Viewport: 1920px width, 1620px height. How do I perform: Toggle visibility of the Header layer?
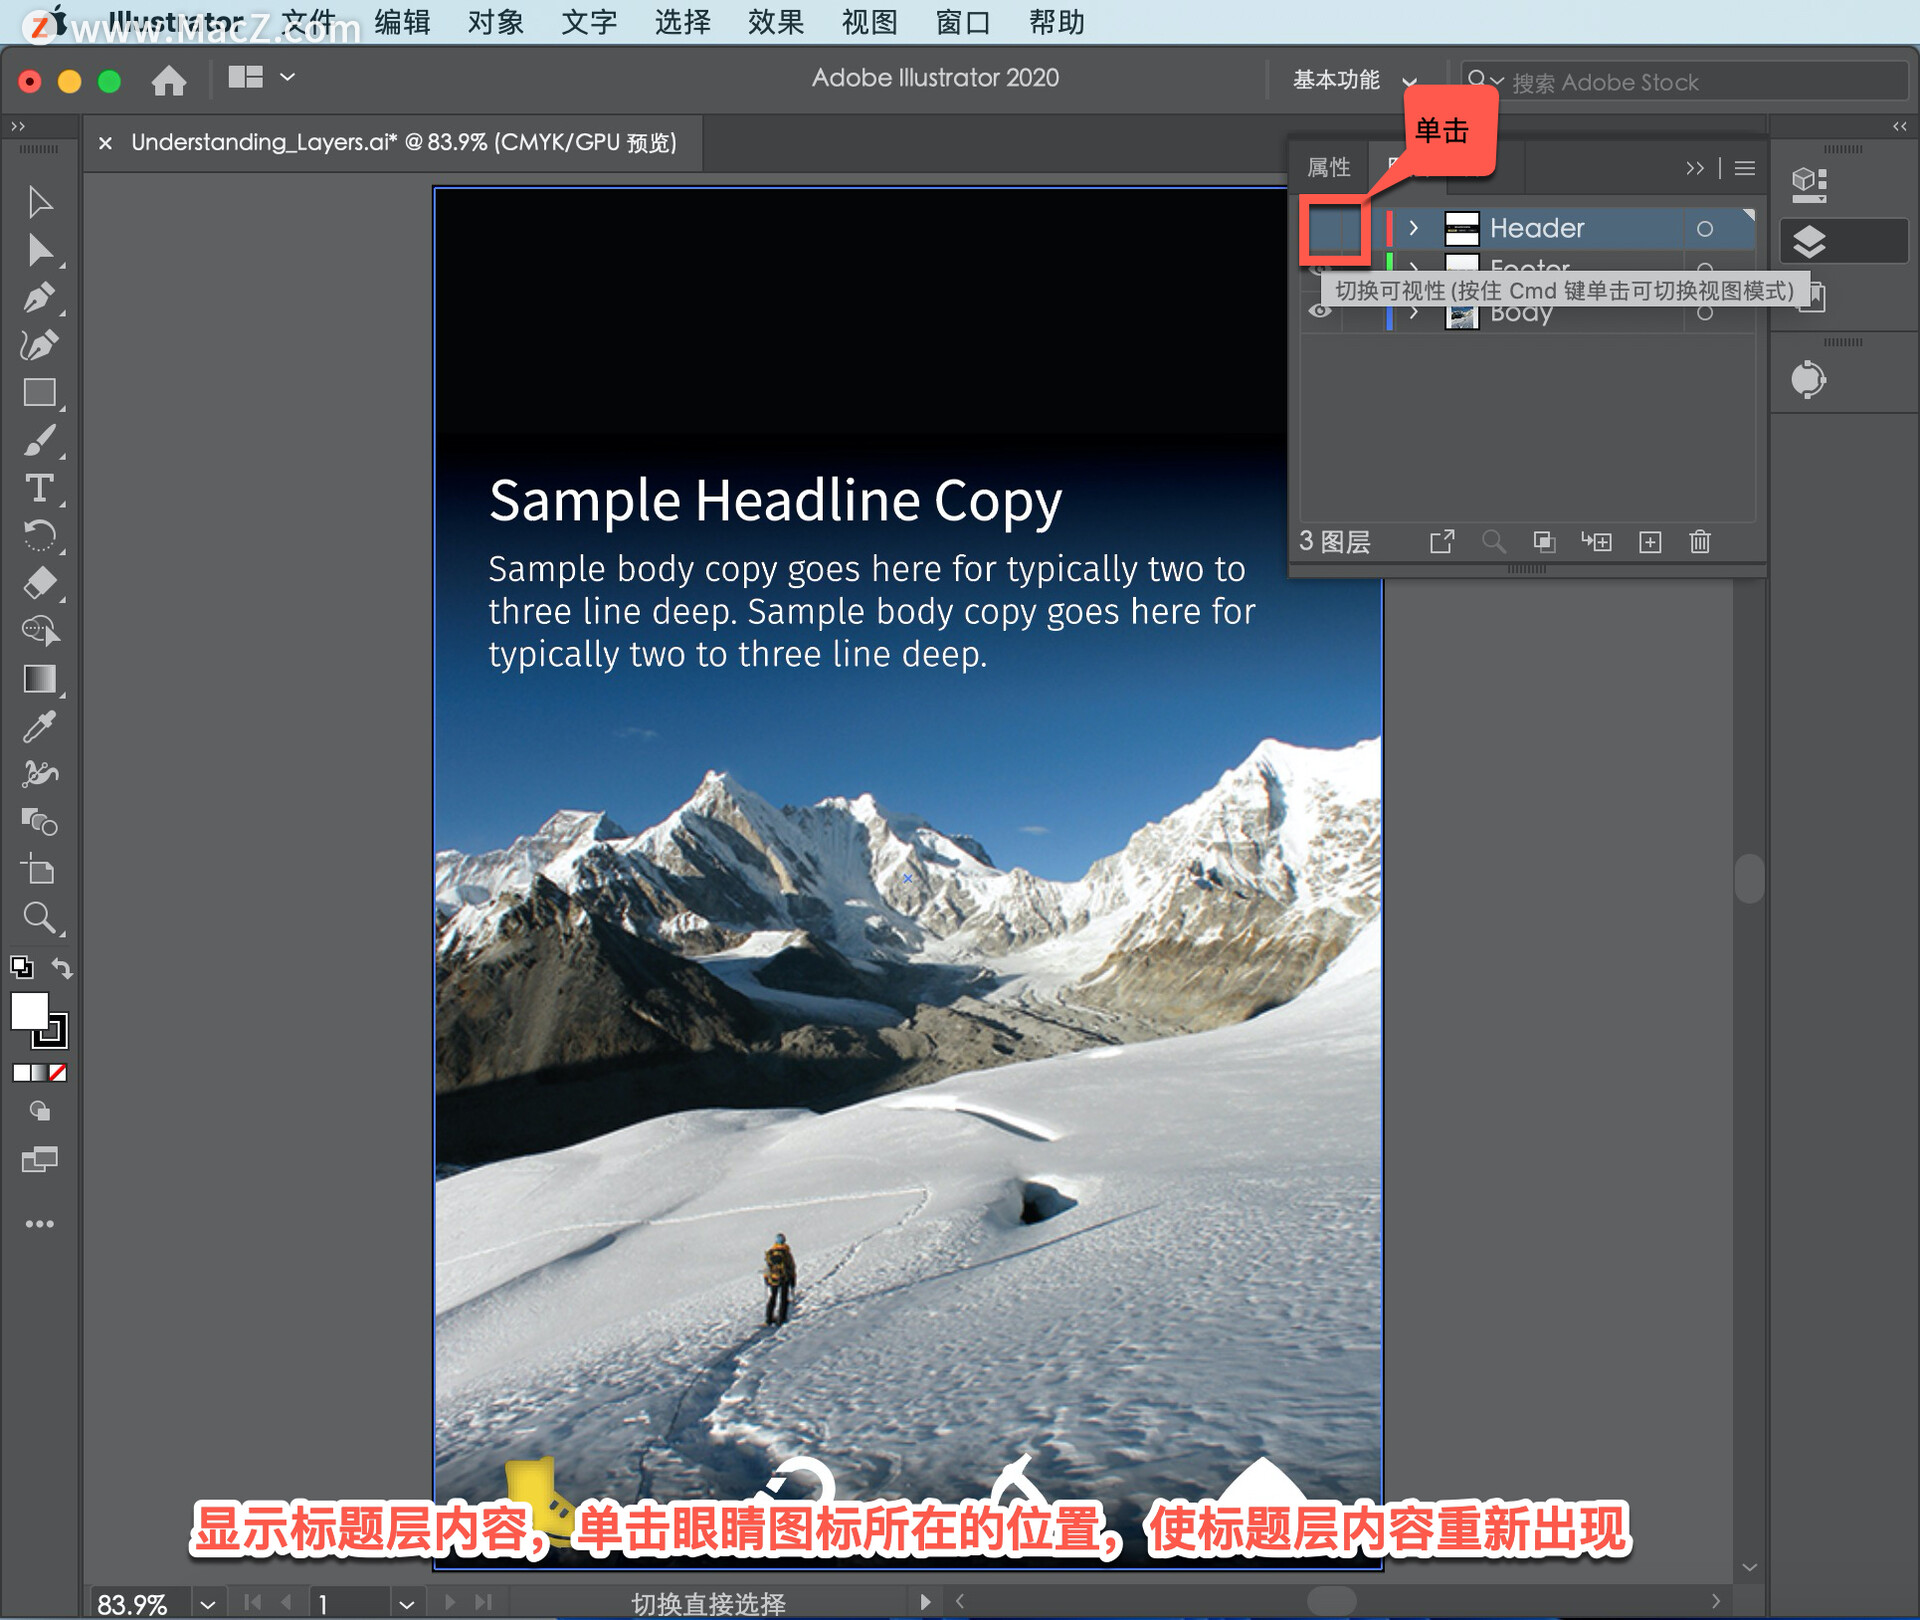coord(1322,229)
